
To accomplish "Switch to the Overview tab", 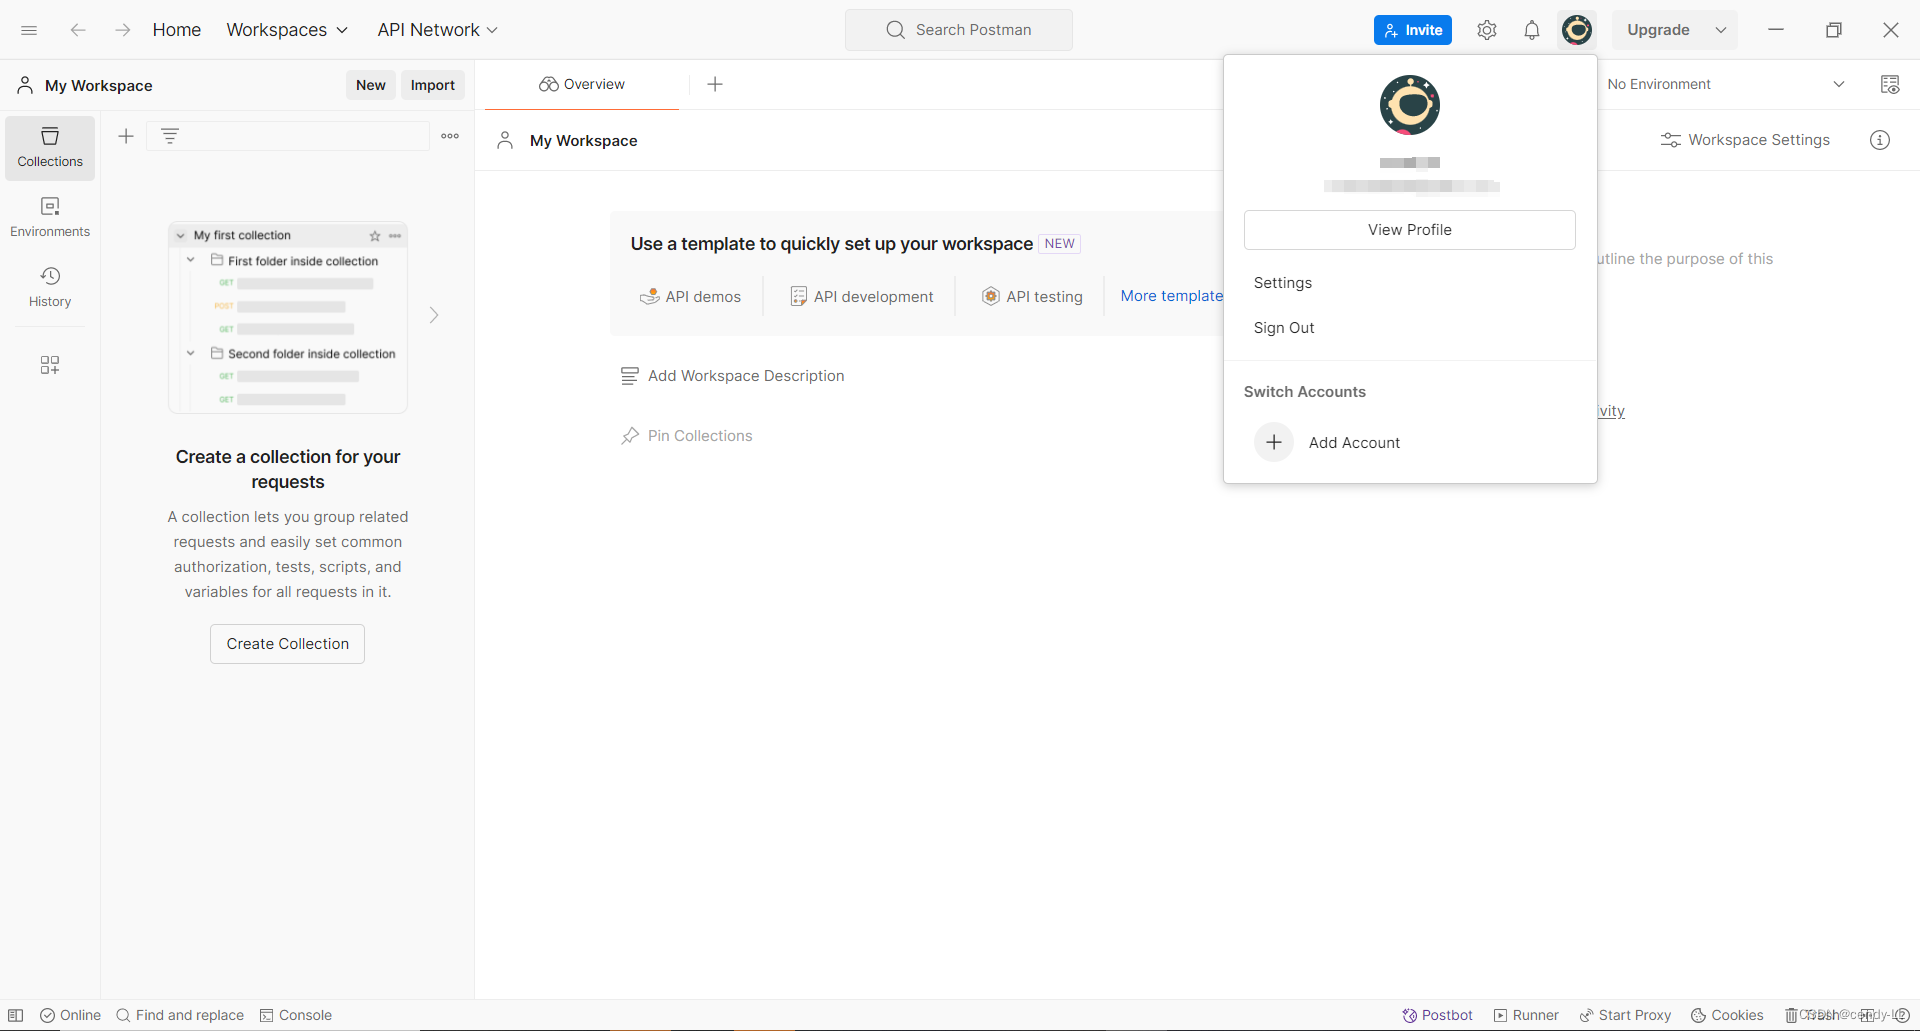I will click(x=582, y=84).
